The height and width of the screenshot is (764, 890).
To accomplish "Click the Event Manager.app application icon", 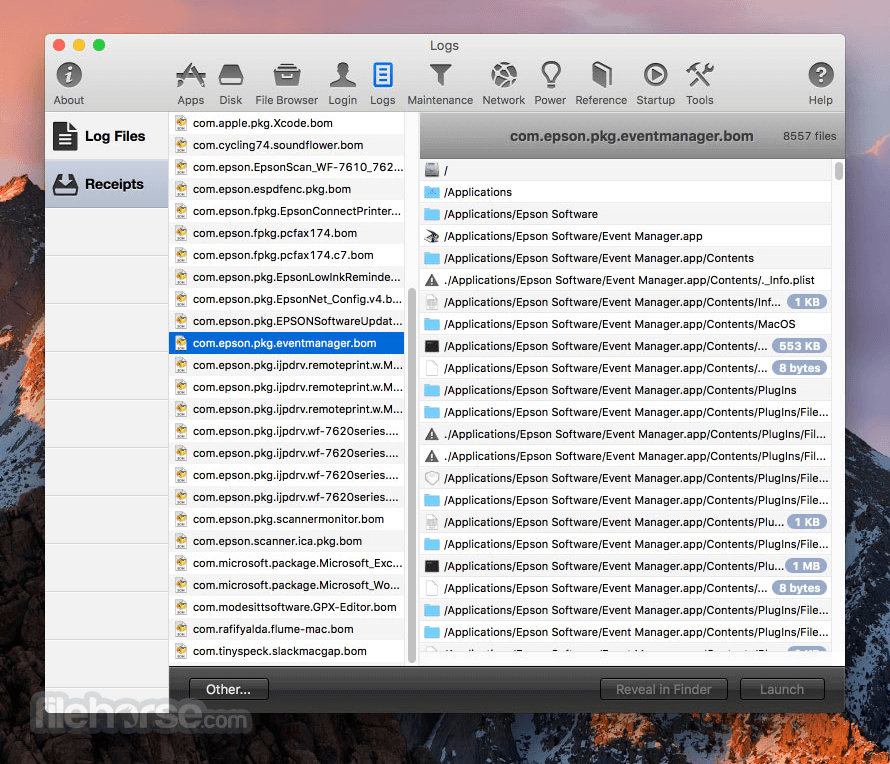I will 432,236.
